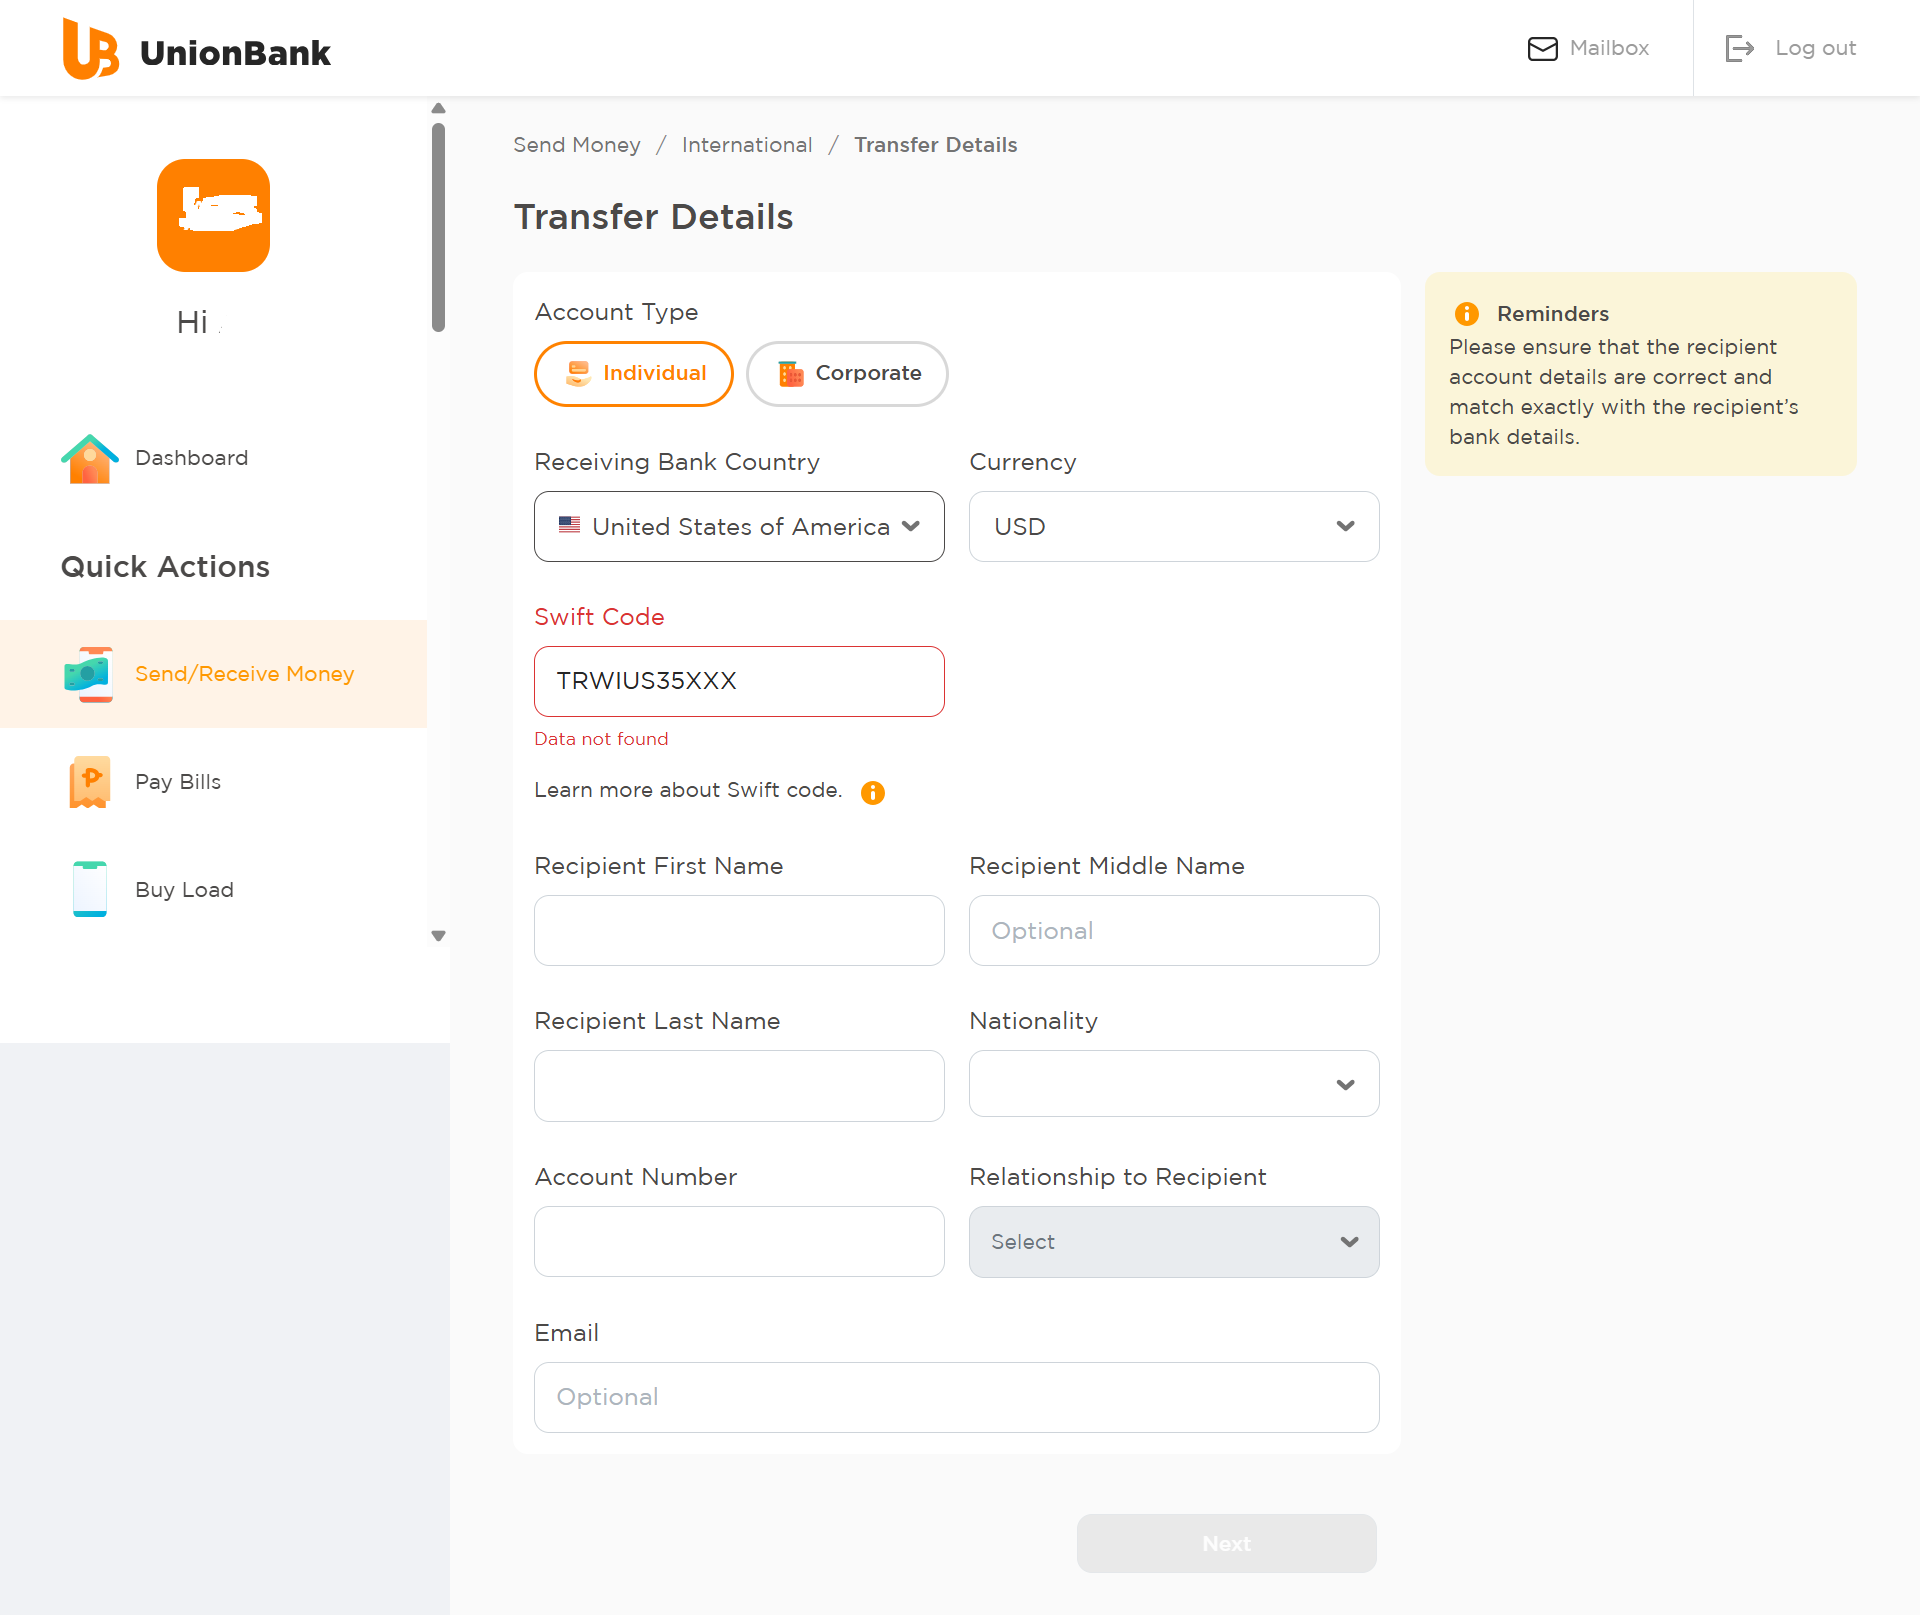The height and width of the screenshot is (1615, 1920).
Task: Click the orange profile avatar icon
Action: pos(213,215)
